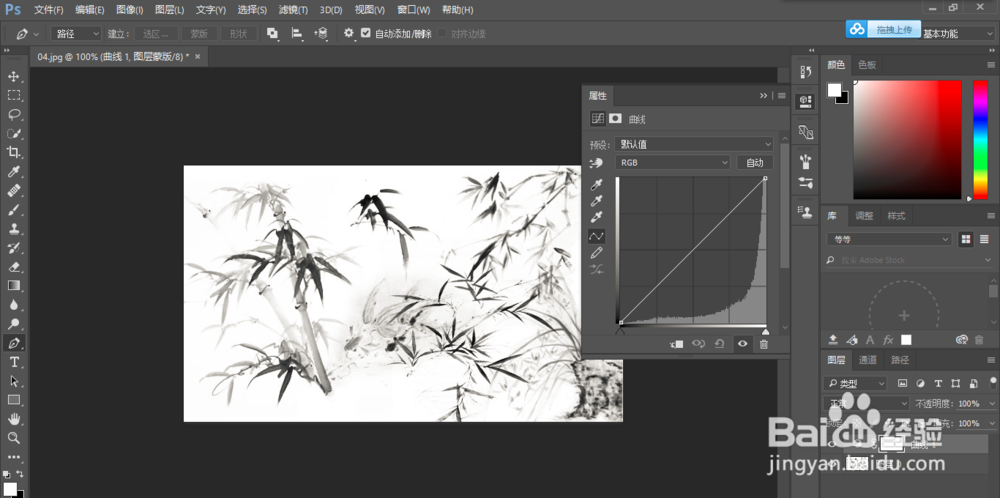Click the curves on-image adjustment hand tool
Viewport: 1000px width, 498px height.
click(596, 163)
